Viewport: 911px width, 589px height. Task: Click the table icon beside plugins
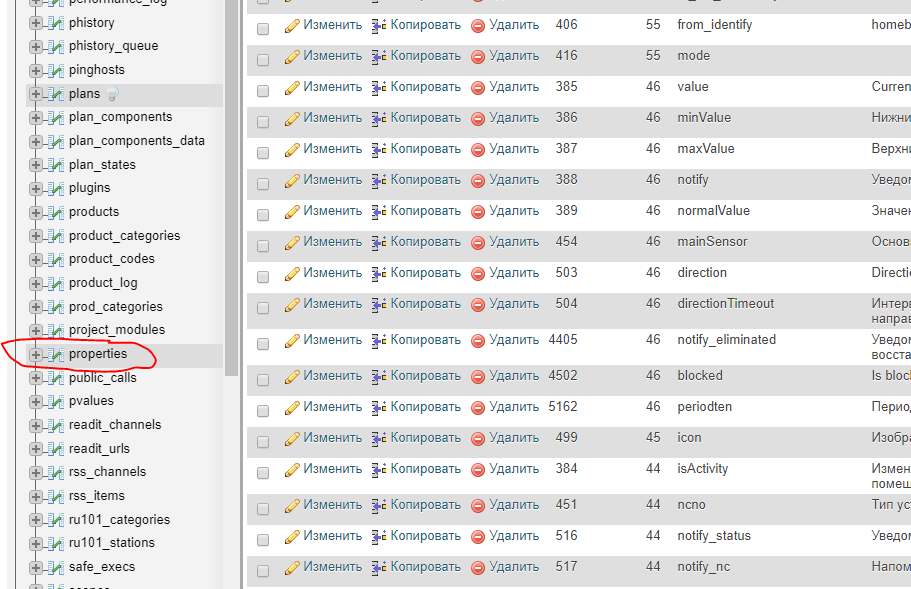[56, 189]
